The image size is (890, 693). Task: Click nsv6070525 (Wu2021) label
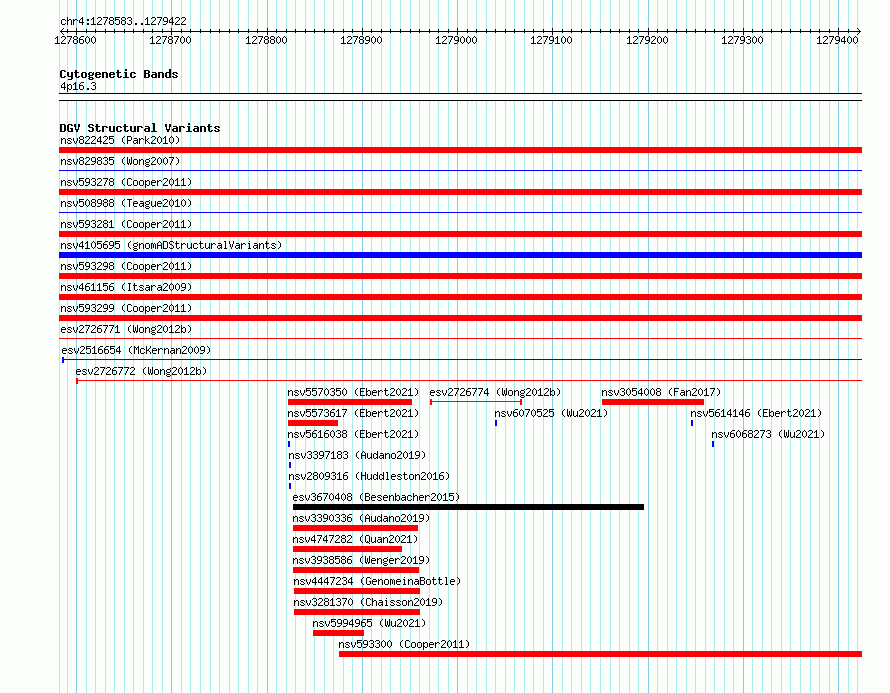pos(551,413)
